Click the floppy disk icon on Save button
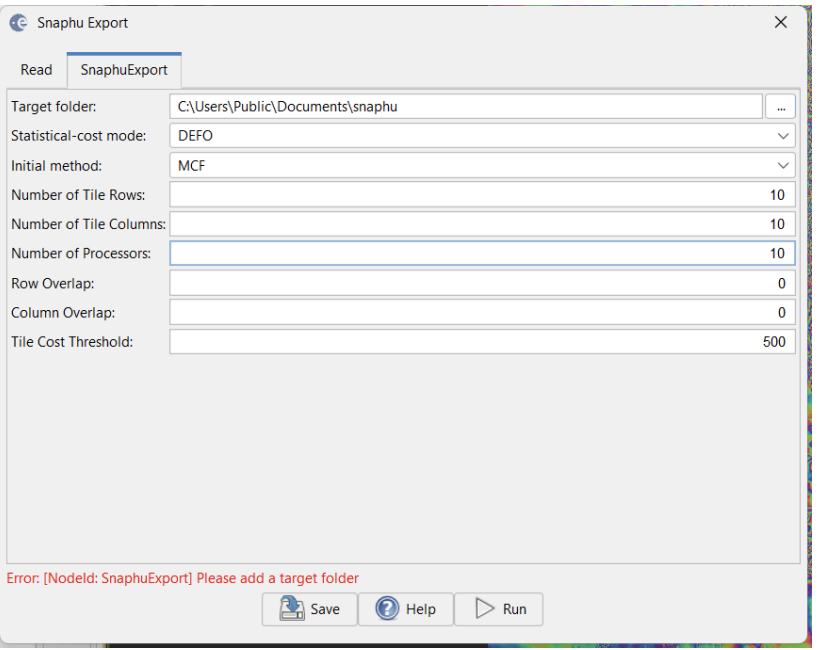 [x=291, y=609]
